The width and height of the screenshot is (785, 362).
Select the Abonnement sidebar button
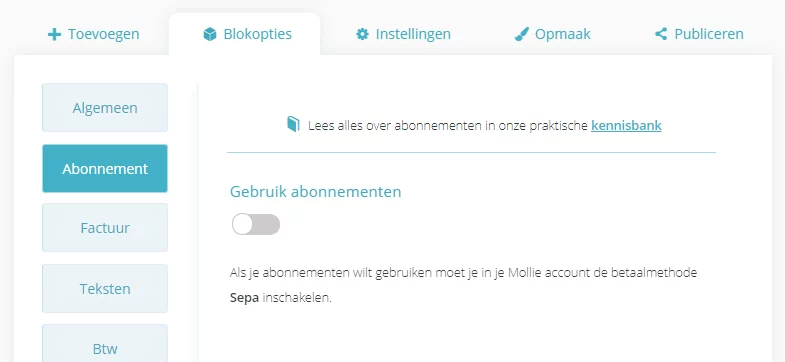pyautogui.click(x=105, y=169)
